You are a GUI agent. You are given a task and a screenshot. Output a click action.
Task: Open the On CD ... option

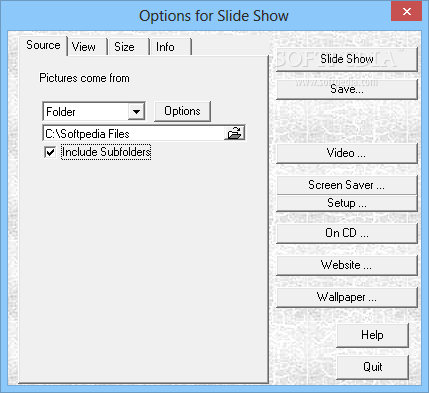click(x=347, y=233)
